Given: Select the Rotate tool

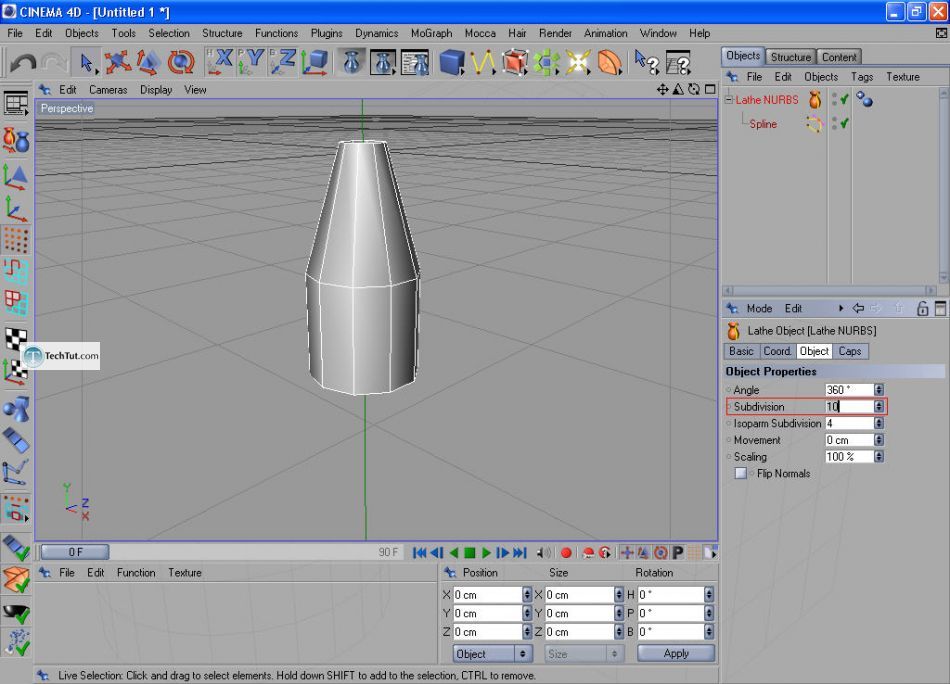Looking at the screenshot, I should 181,62.
